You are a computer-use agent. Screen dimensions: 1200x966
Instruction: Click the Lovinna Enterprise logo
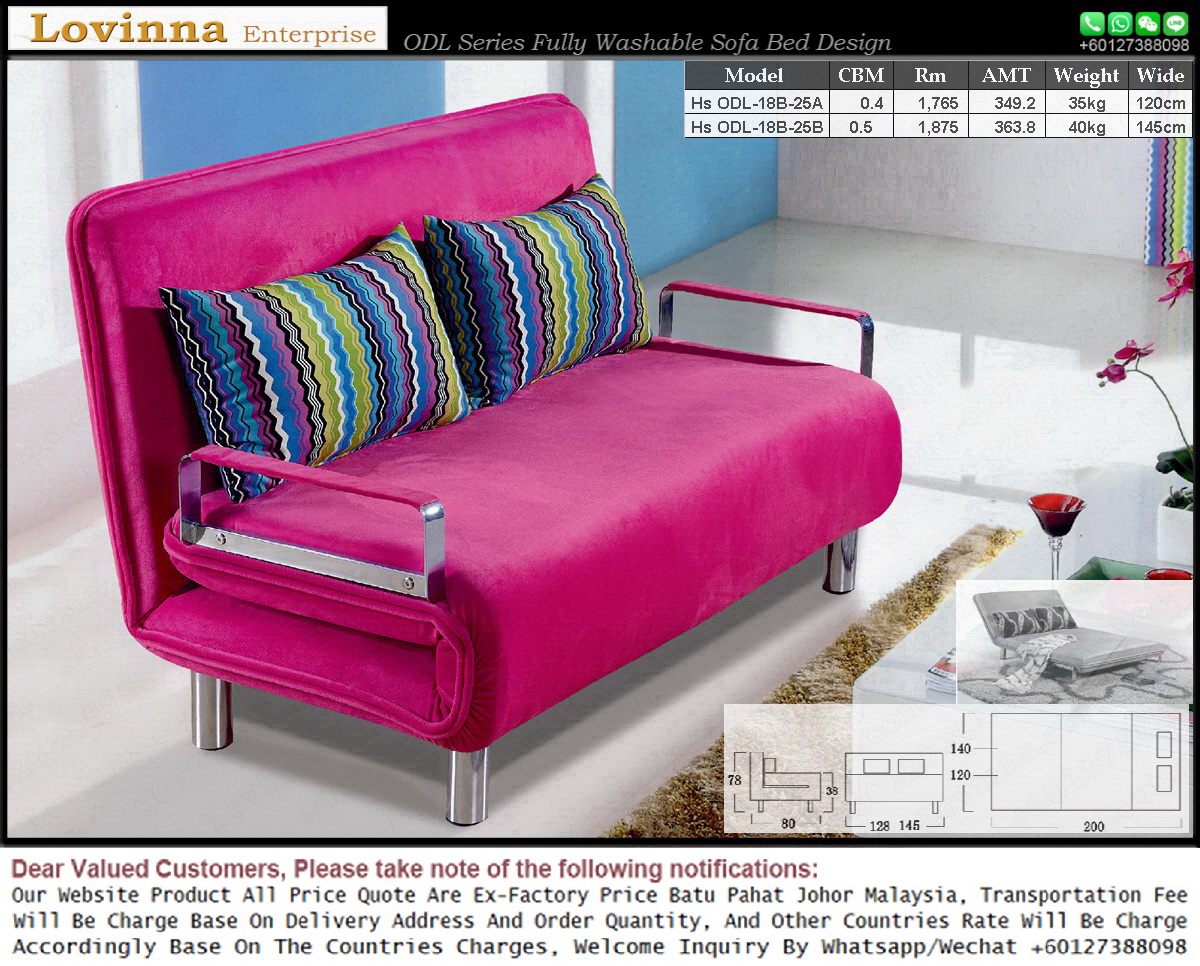[x=198, y=28]
